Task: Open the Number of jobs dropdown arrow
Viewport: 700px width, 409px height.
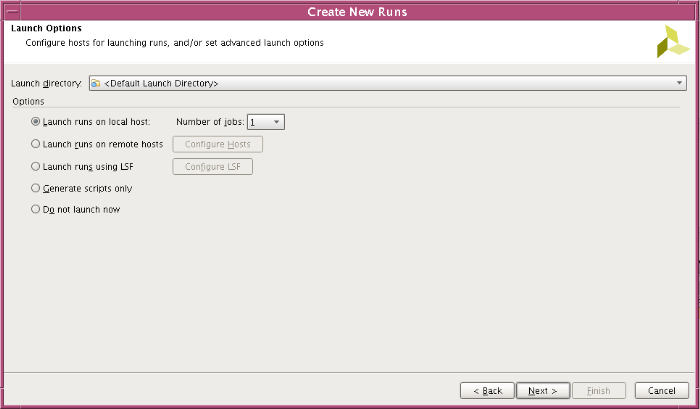Action: click(x=277, y=122)
